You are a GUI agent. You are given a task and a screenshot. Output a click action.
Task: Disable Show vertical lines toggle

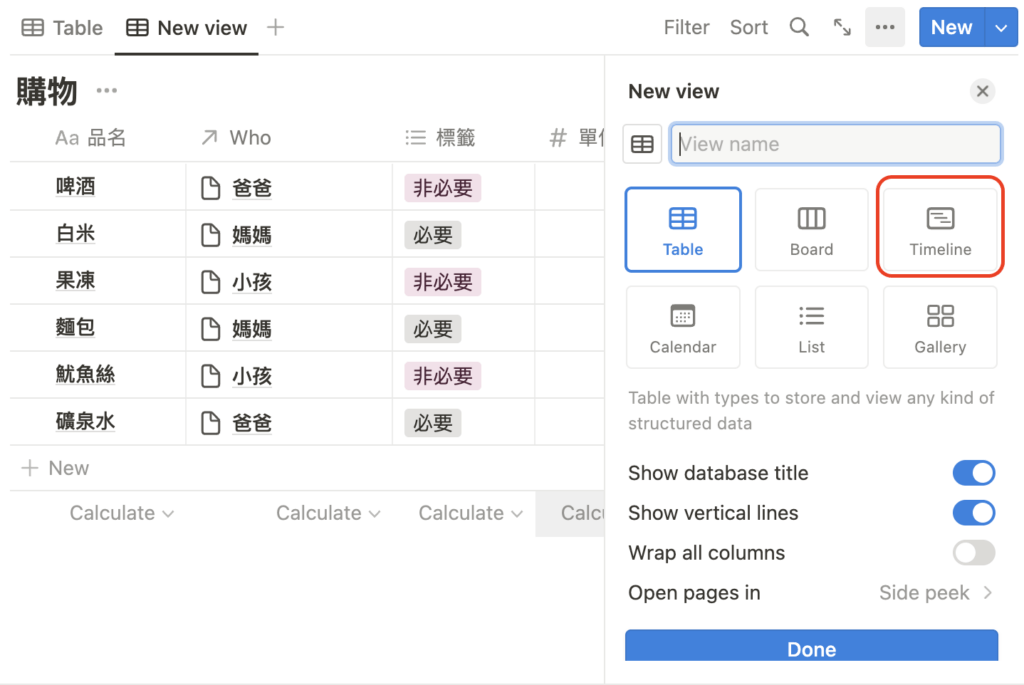coord(973,513)
